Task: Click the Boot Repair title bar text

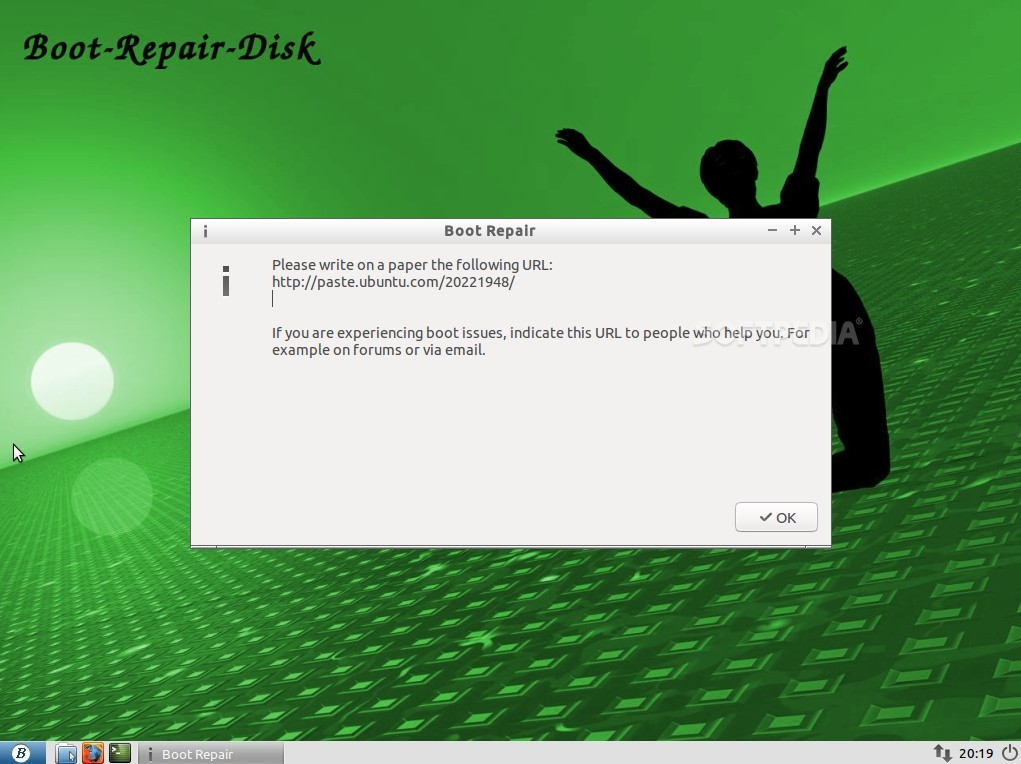Action: coord(490,231)
